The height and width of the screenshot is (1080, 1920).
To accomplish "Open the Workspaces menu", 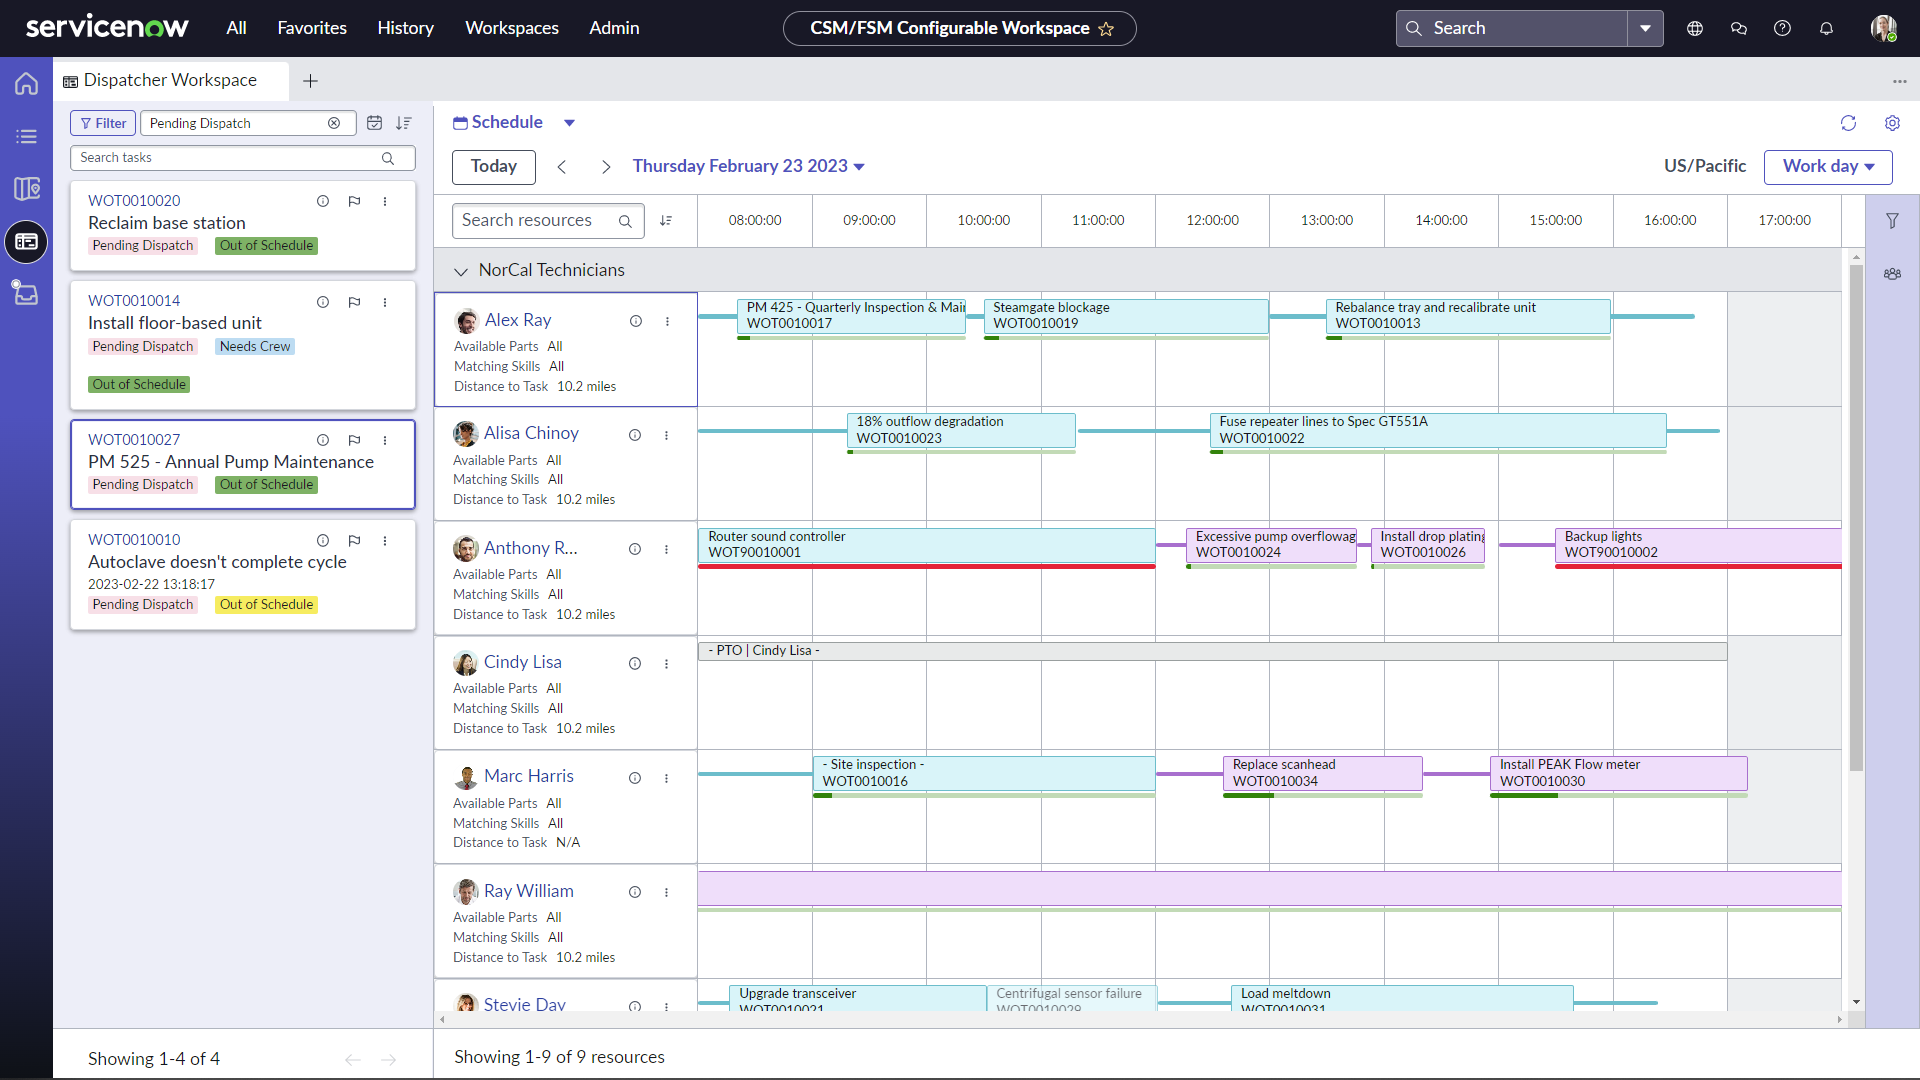I will pyautogui.click(x=511, y=28).
